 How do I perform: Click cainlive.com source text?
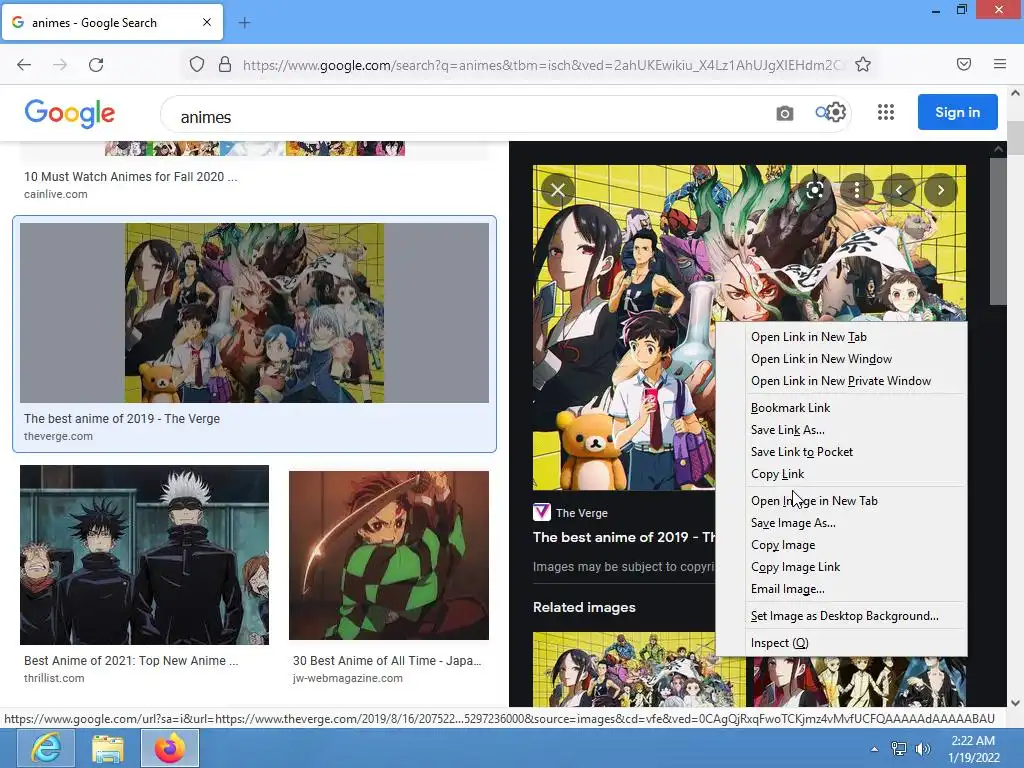pyautogui.click(x=56, y=195)
